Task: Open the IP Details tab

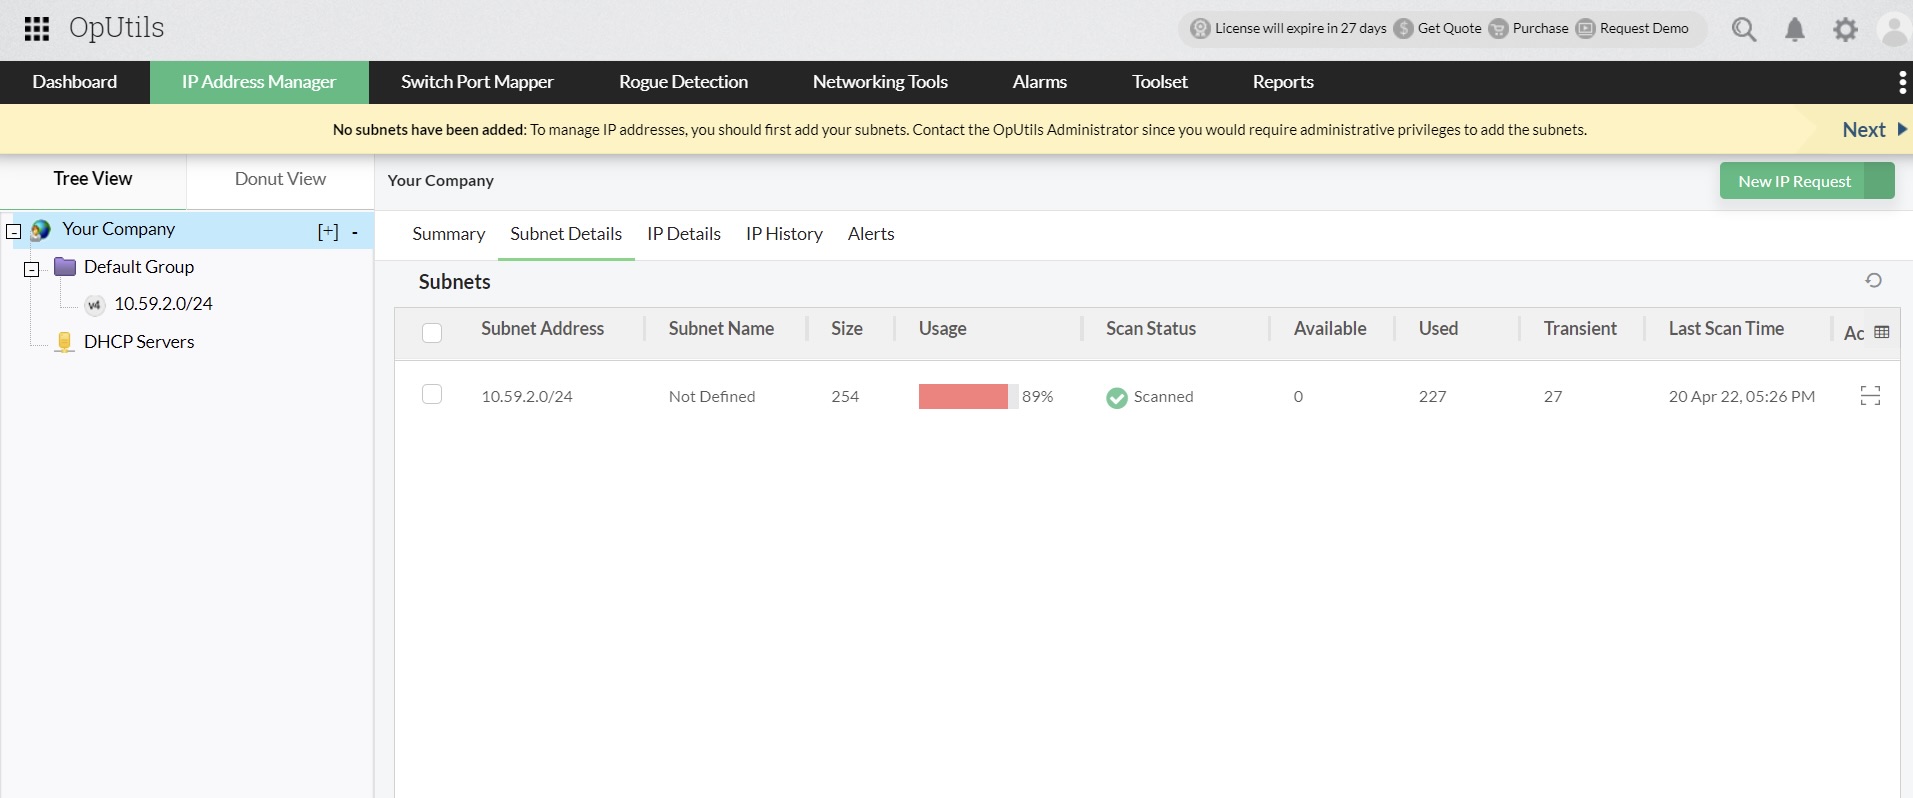Action: point(683,234)
